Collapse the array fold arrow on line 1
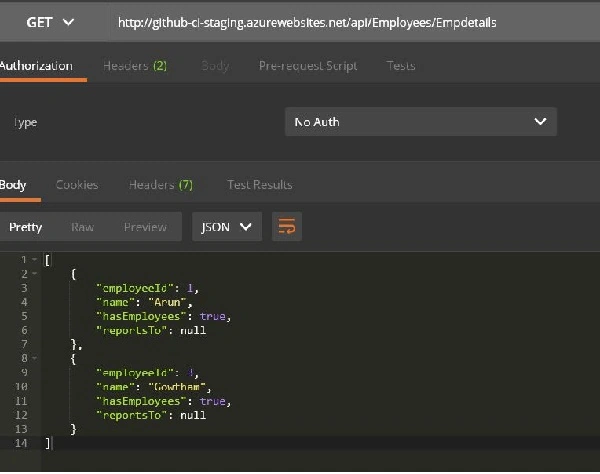This screenshot has height=474, width=600. [34, 259]
